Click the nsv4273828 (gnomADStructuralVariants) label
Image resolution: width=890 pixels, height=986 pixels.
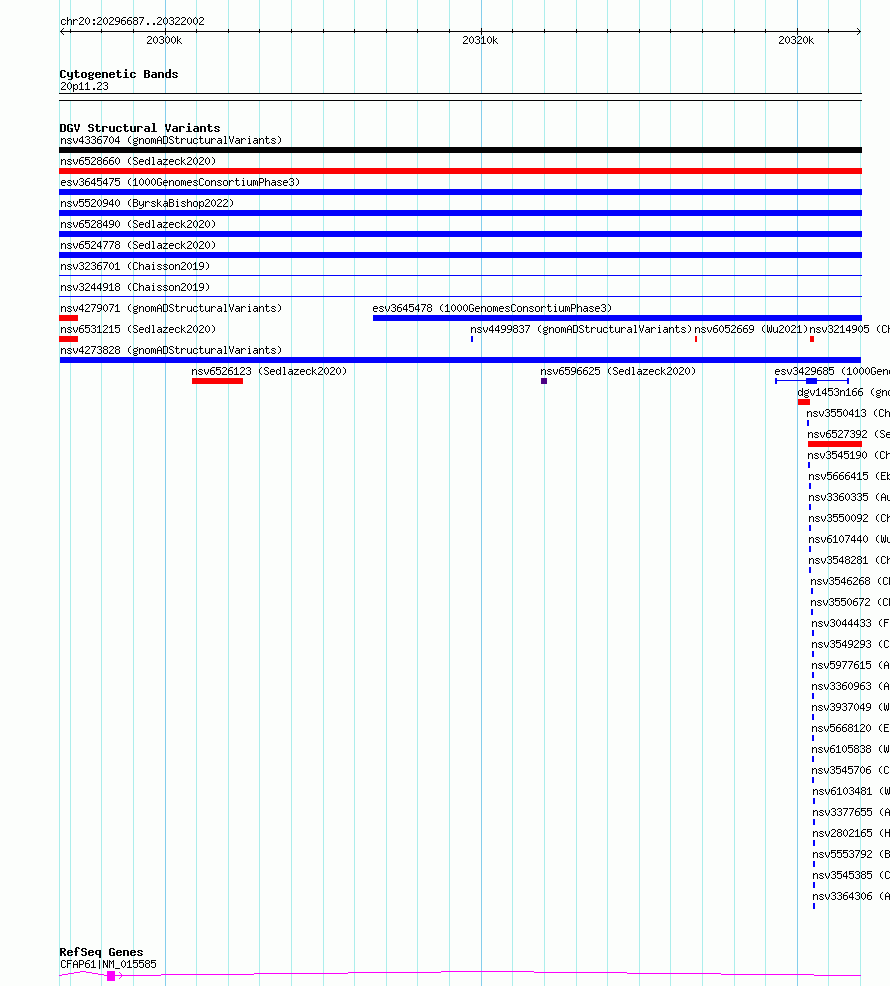coord(171,350)
